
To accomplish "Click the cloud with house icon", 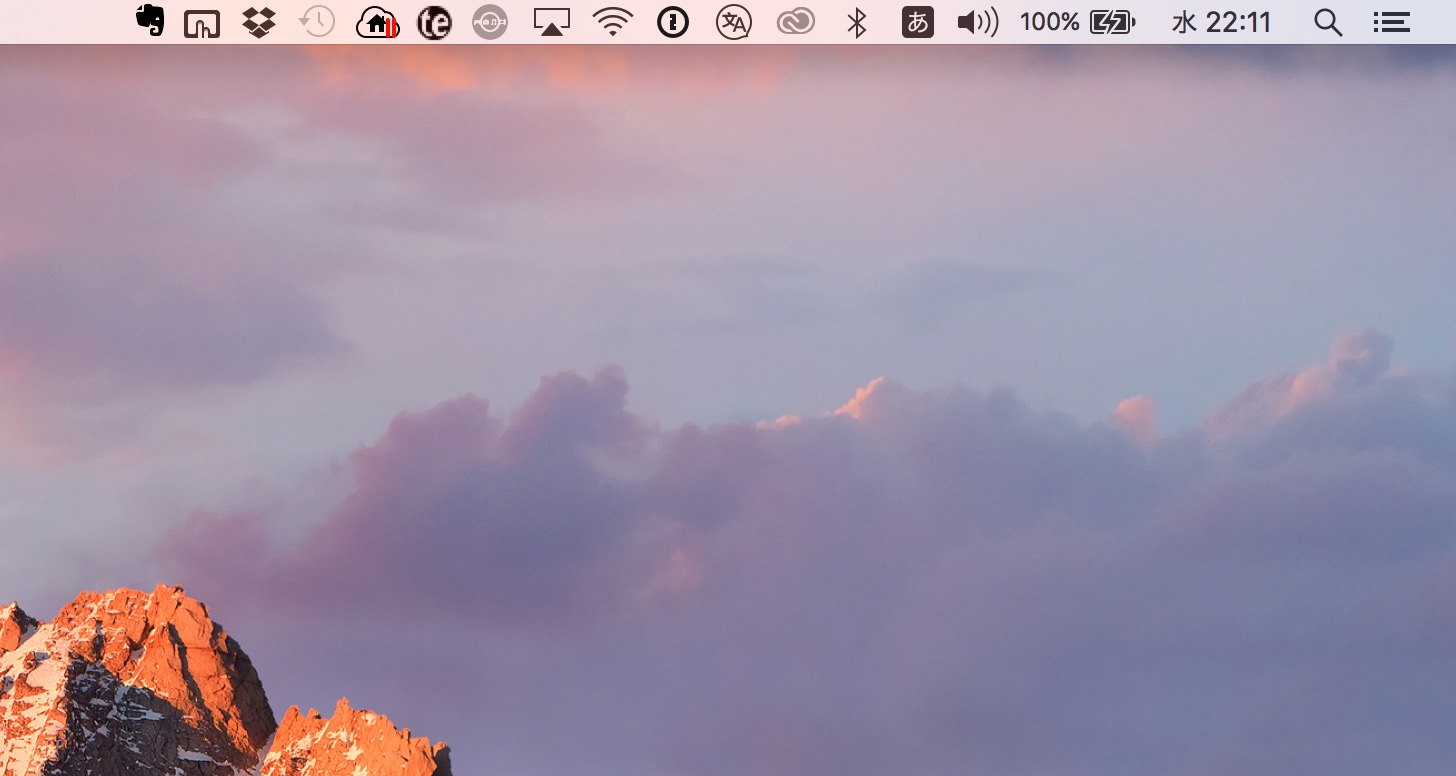I will pyautogui.click(x=377, y=22).
